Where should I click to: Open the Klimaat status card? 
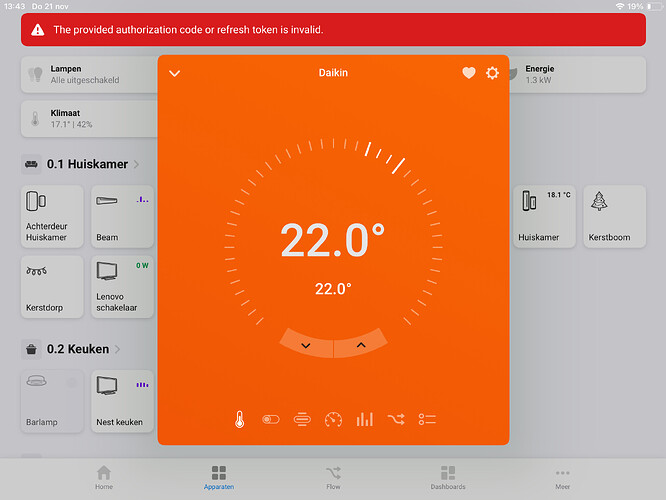(89, 119)
